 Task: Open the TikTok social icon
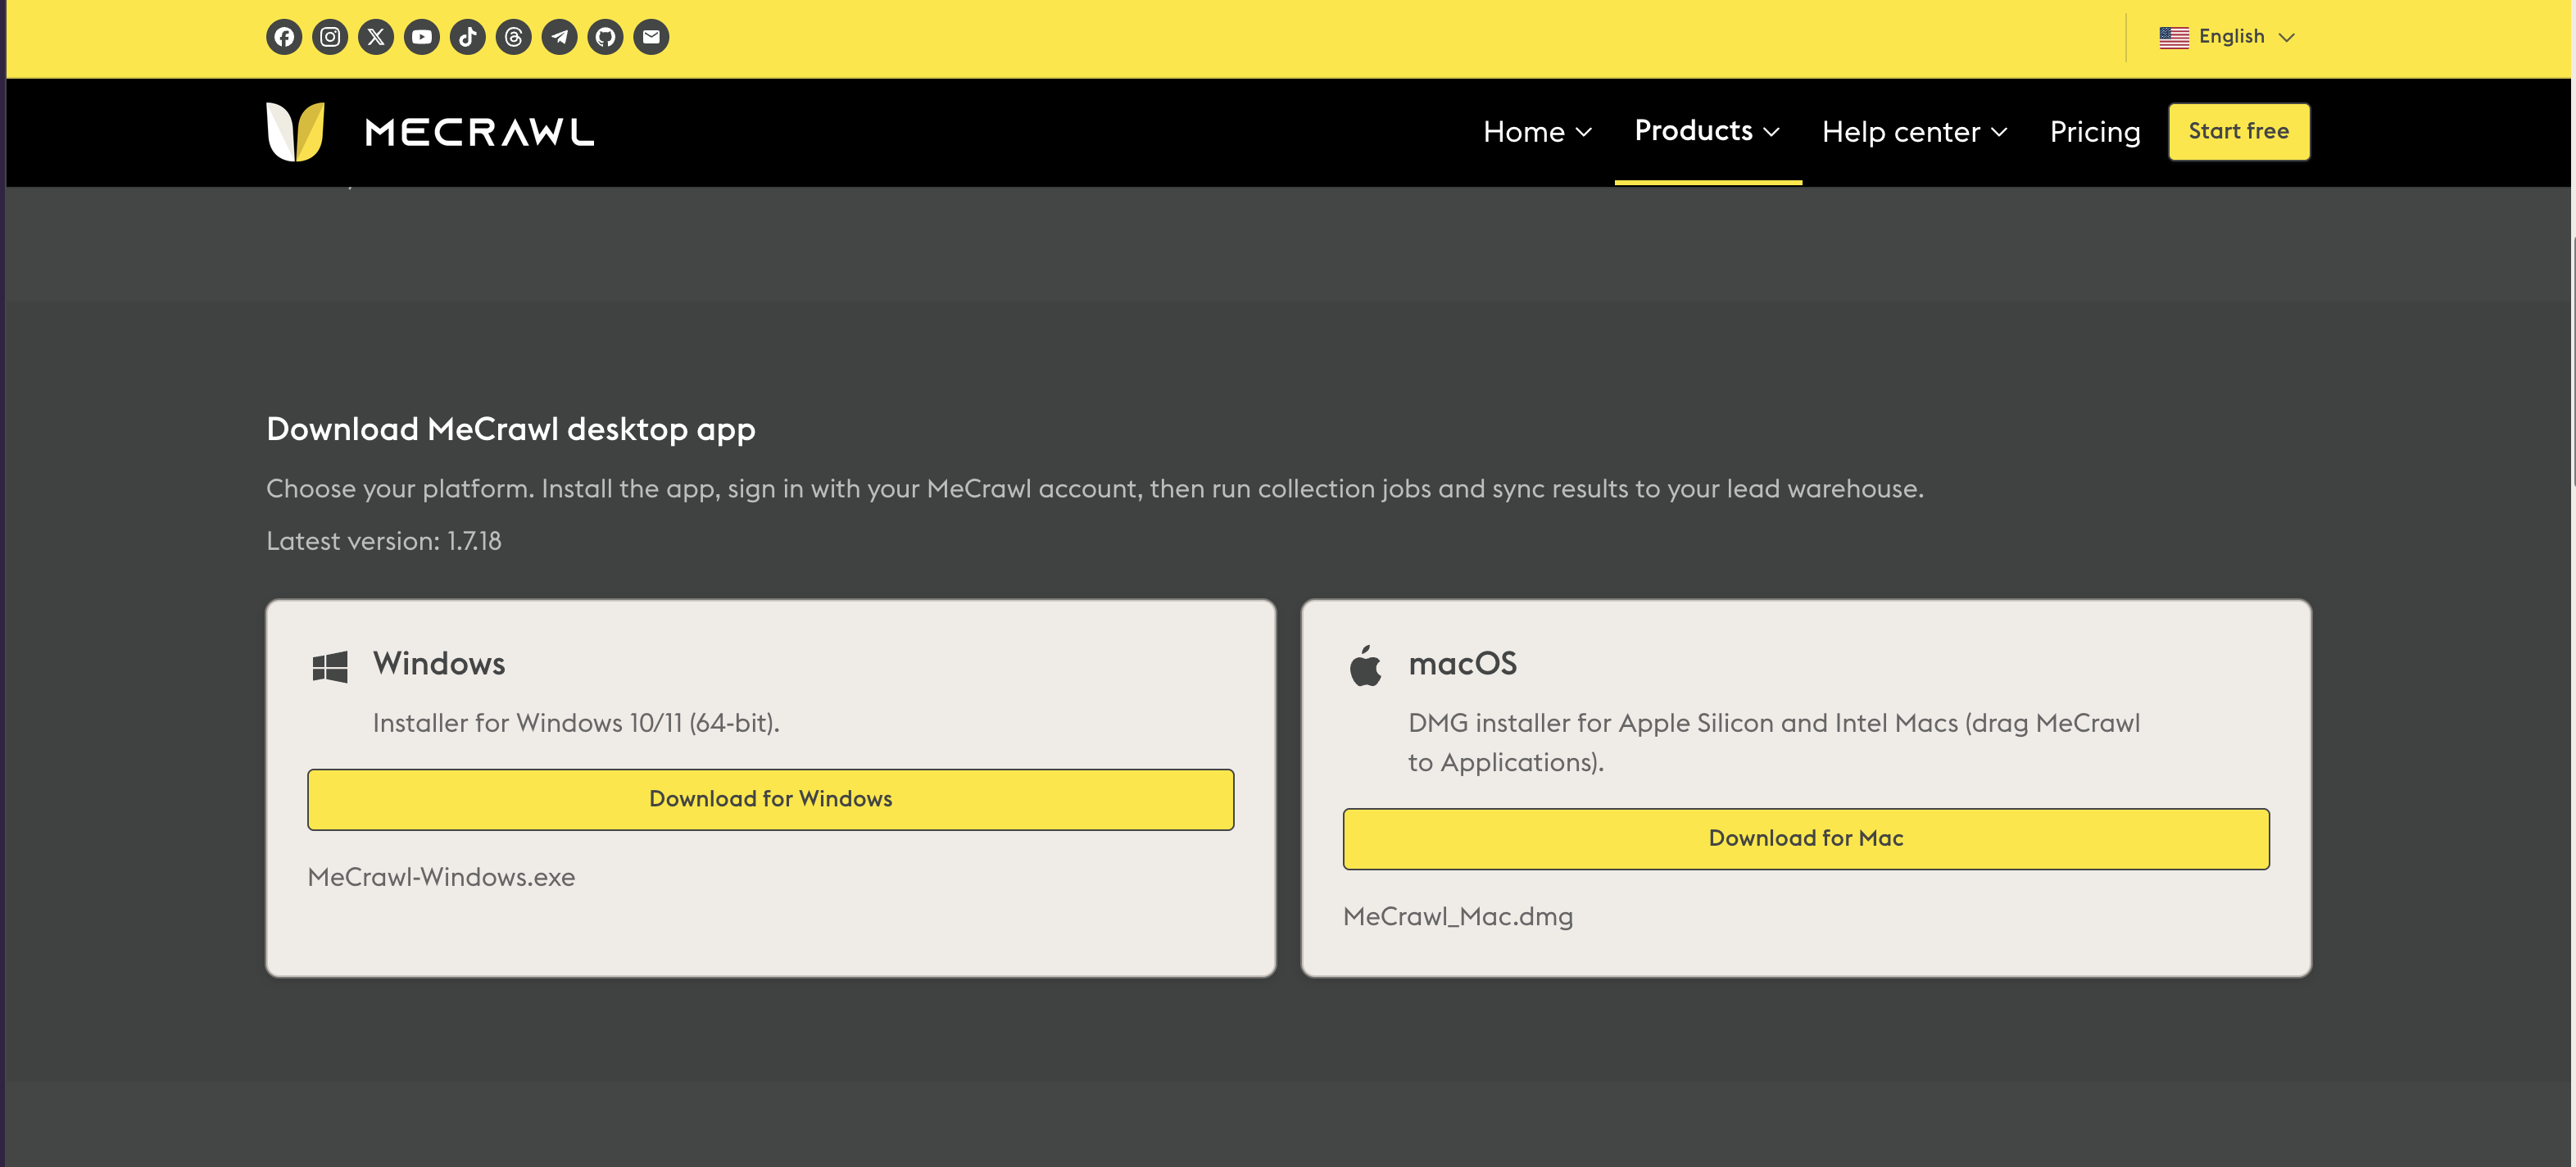(x=468, y=37)
